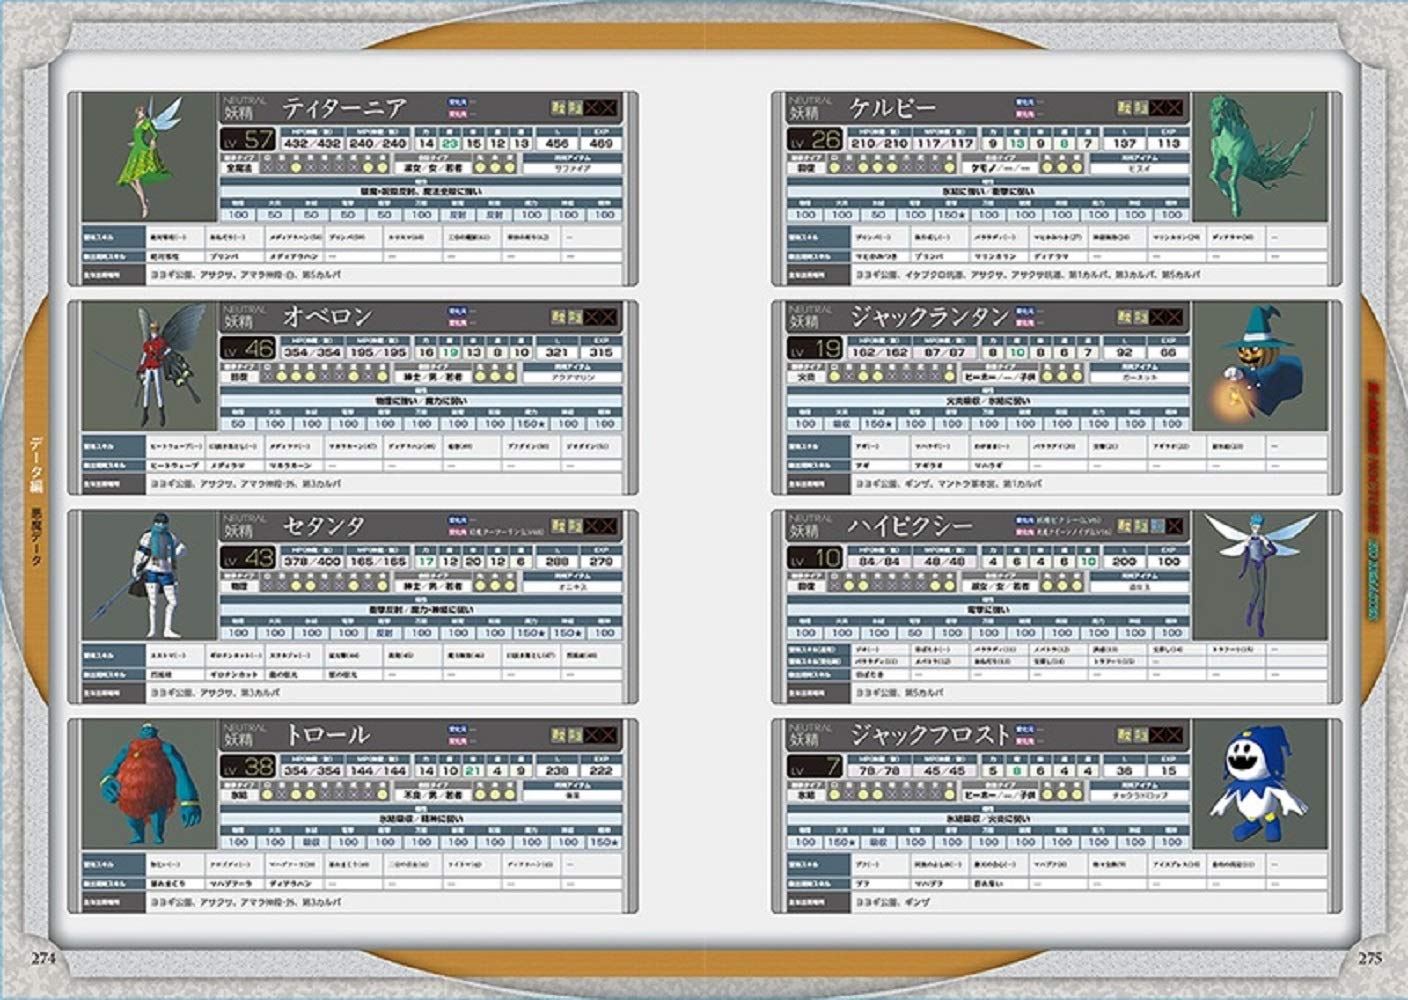Image resolution: width=1408 pixels, height=1000 pixels.
Task: Expand ハイピクシー's first evolution entry
Action: [x=1060, y=520]
